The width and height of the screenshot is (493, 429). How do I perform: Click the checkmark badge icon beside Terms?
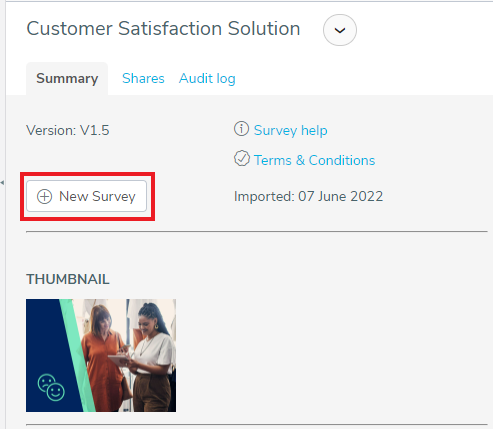point(242,158)
